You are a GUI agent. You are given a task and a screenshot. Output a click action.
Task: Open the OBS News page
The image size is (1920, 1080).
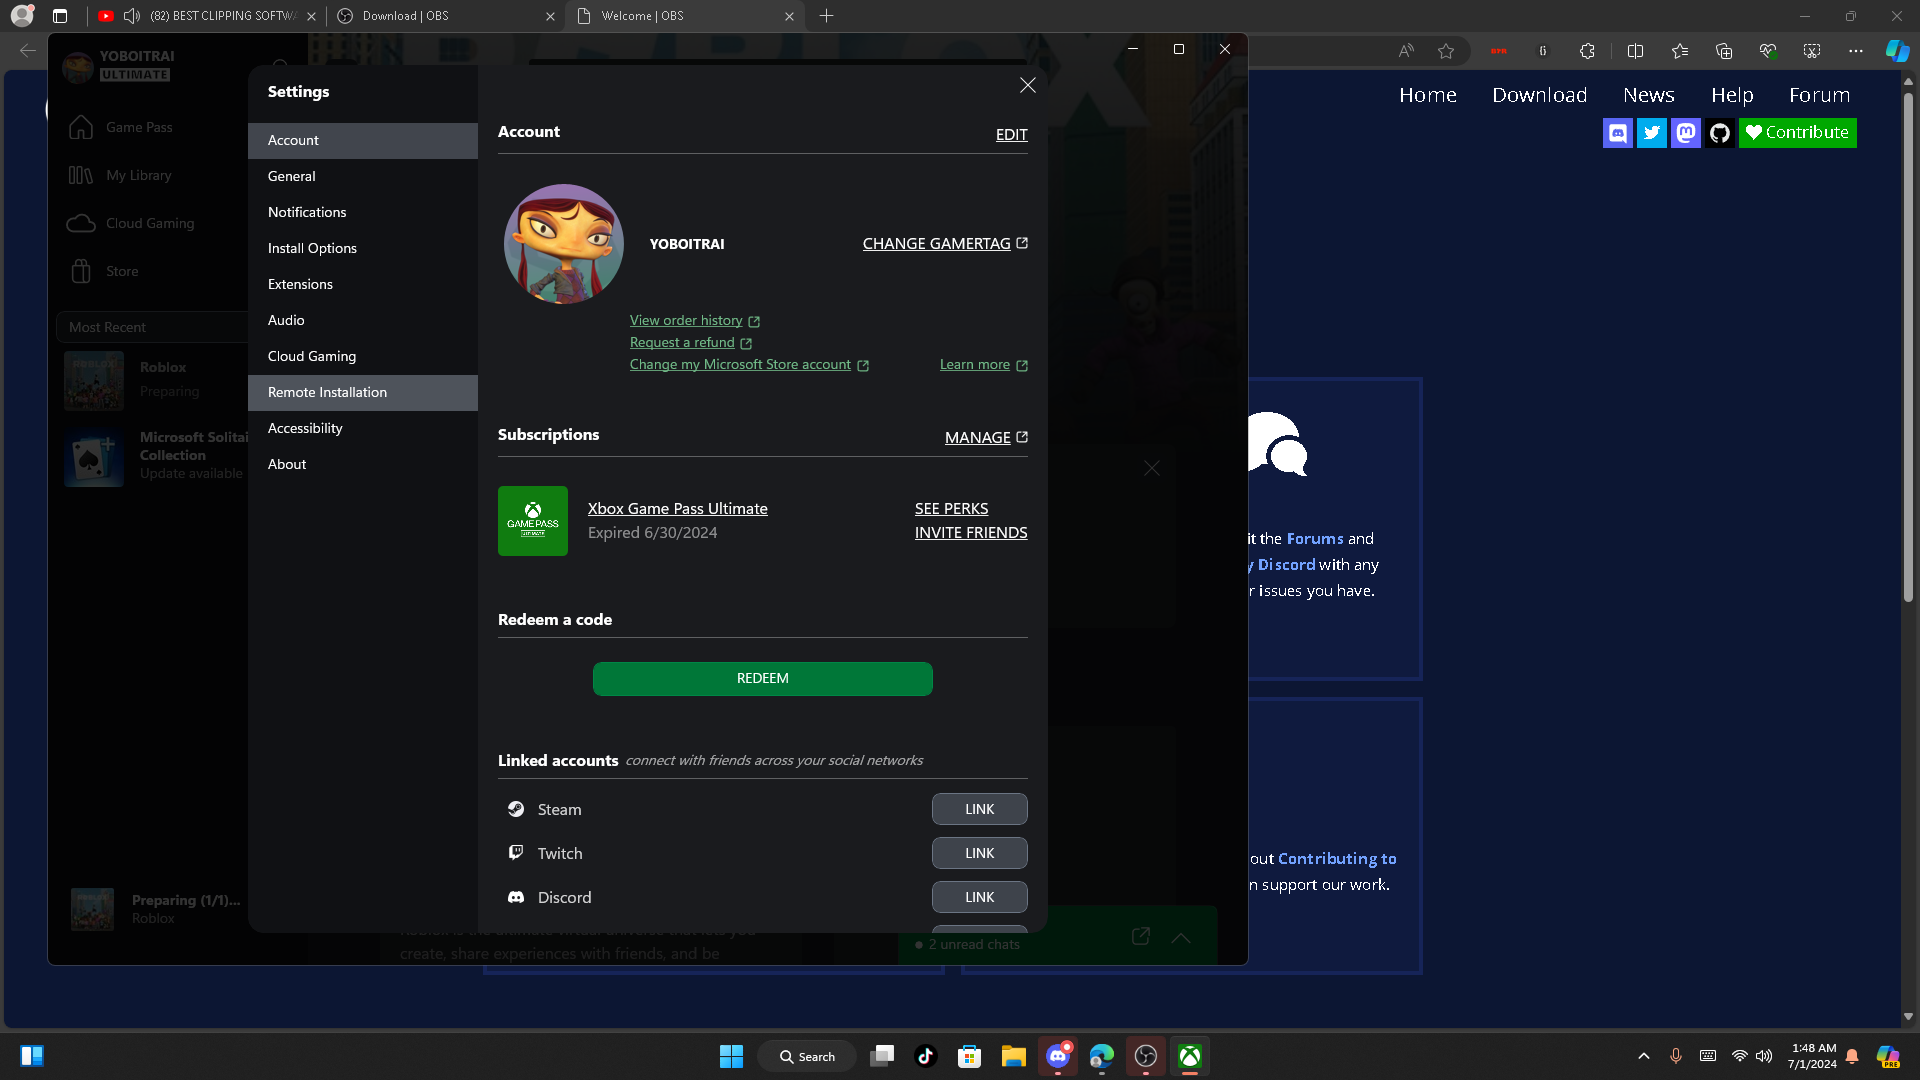1648,95
